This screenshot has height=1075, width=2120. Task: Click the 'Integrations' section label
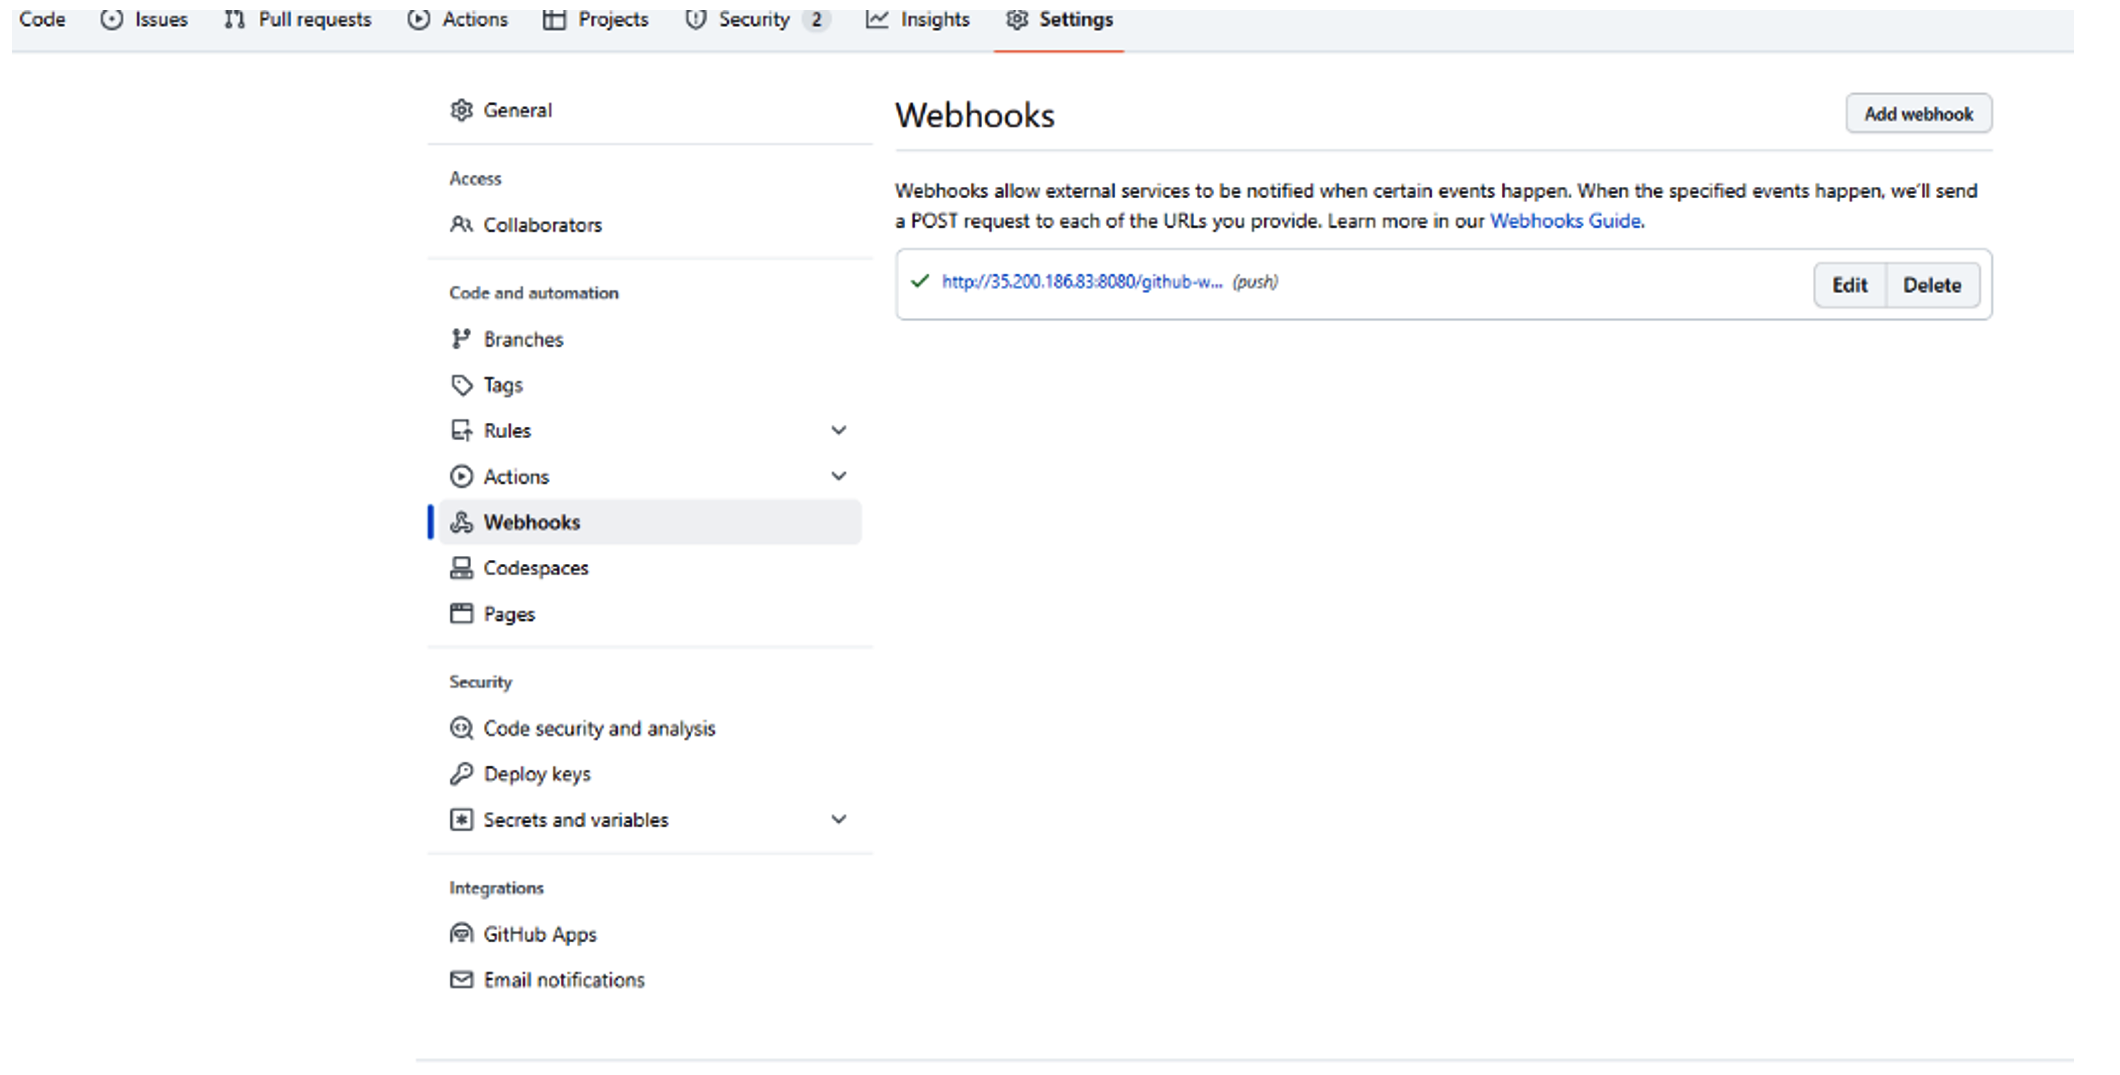(497, 888)
